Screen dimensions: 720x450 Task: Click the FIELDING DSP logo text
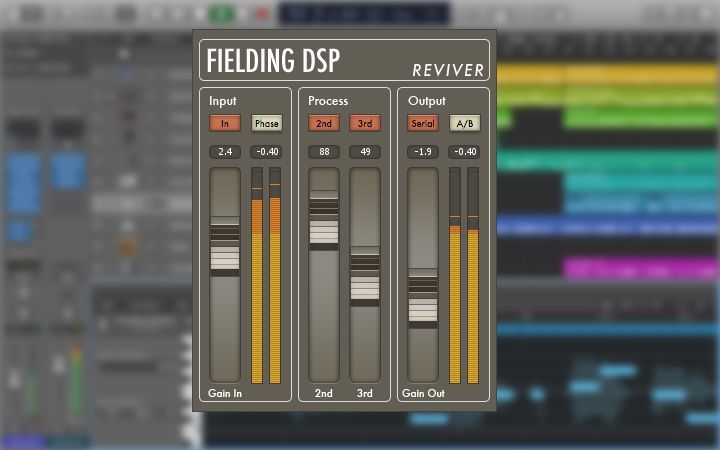(273, 61)
